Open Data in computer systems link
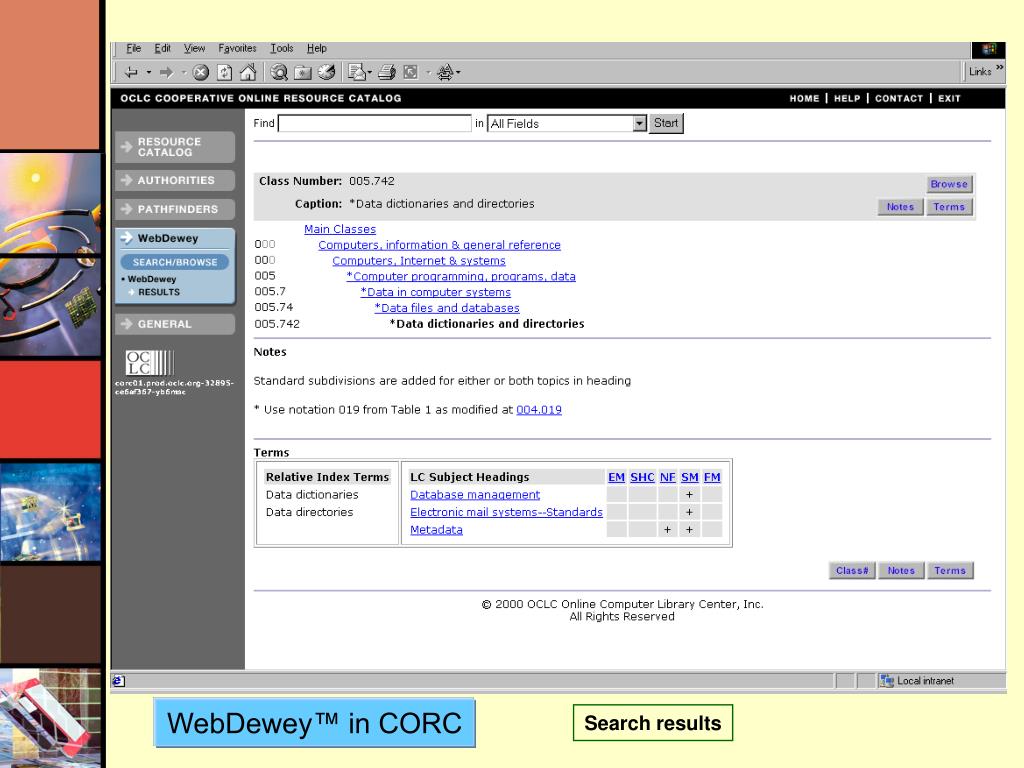1024x768 pixels. click(436, 292)
